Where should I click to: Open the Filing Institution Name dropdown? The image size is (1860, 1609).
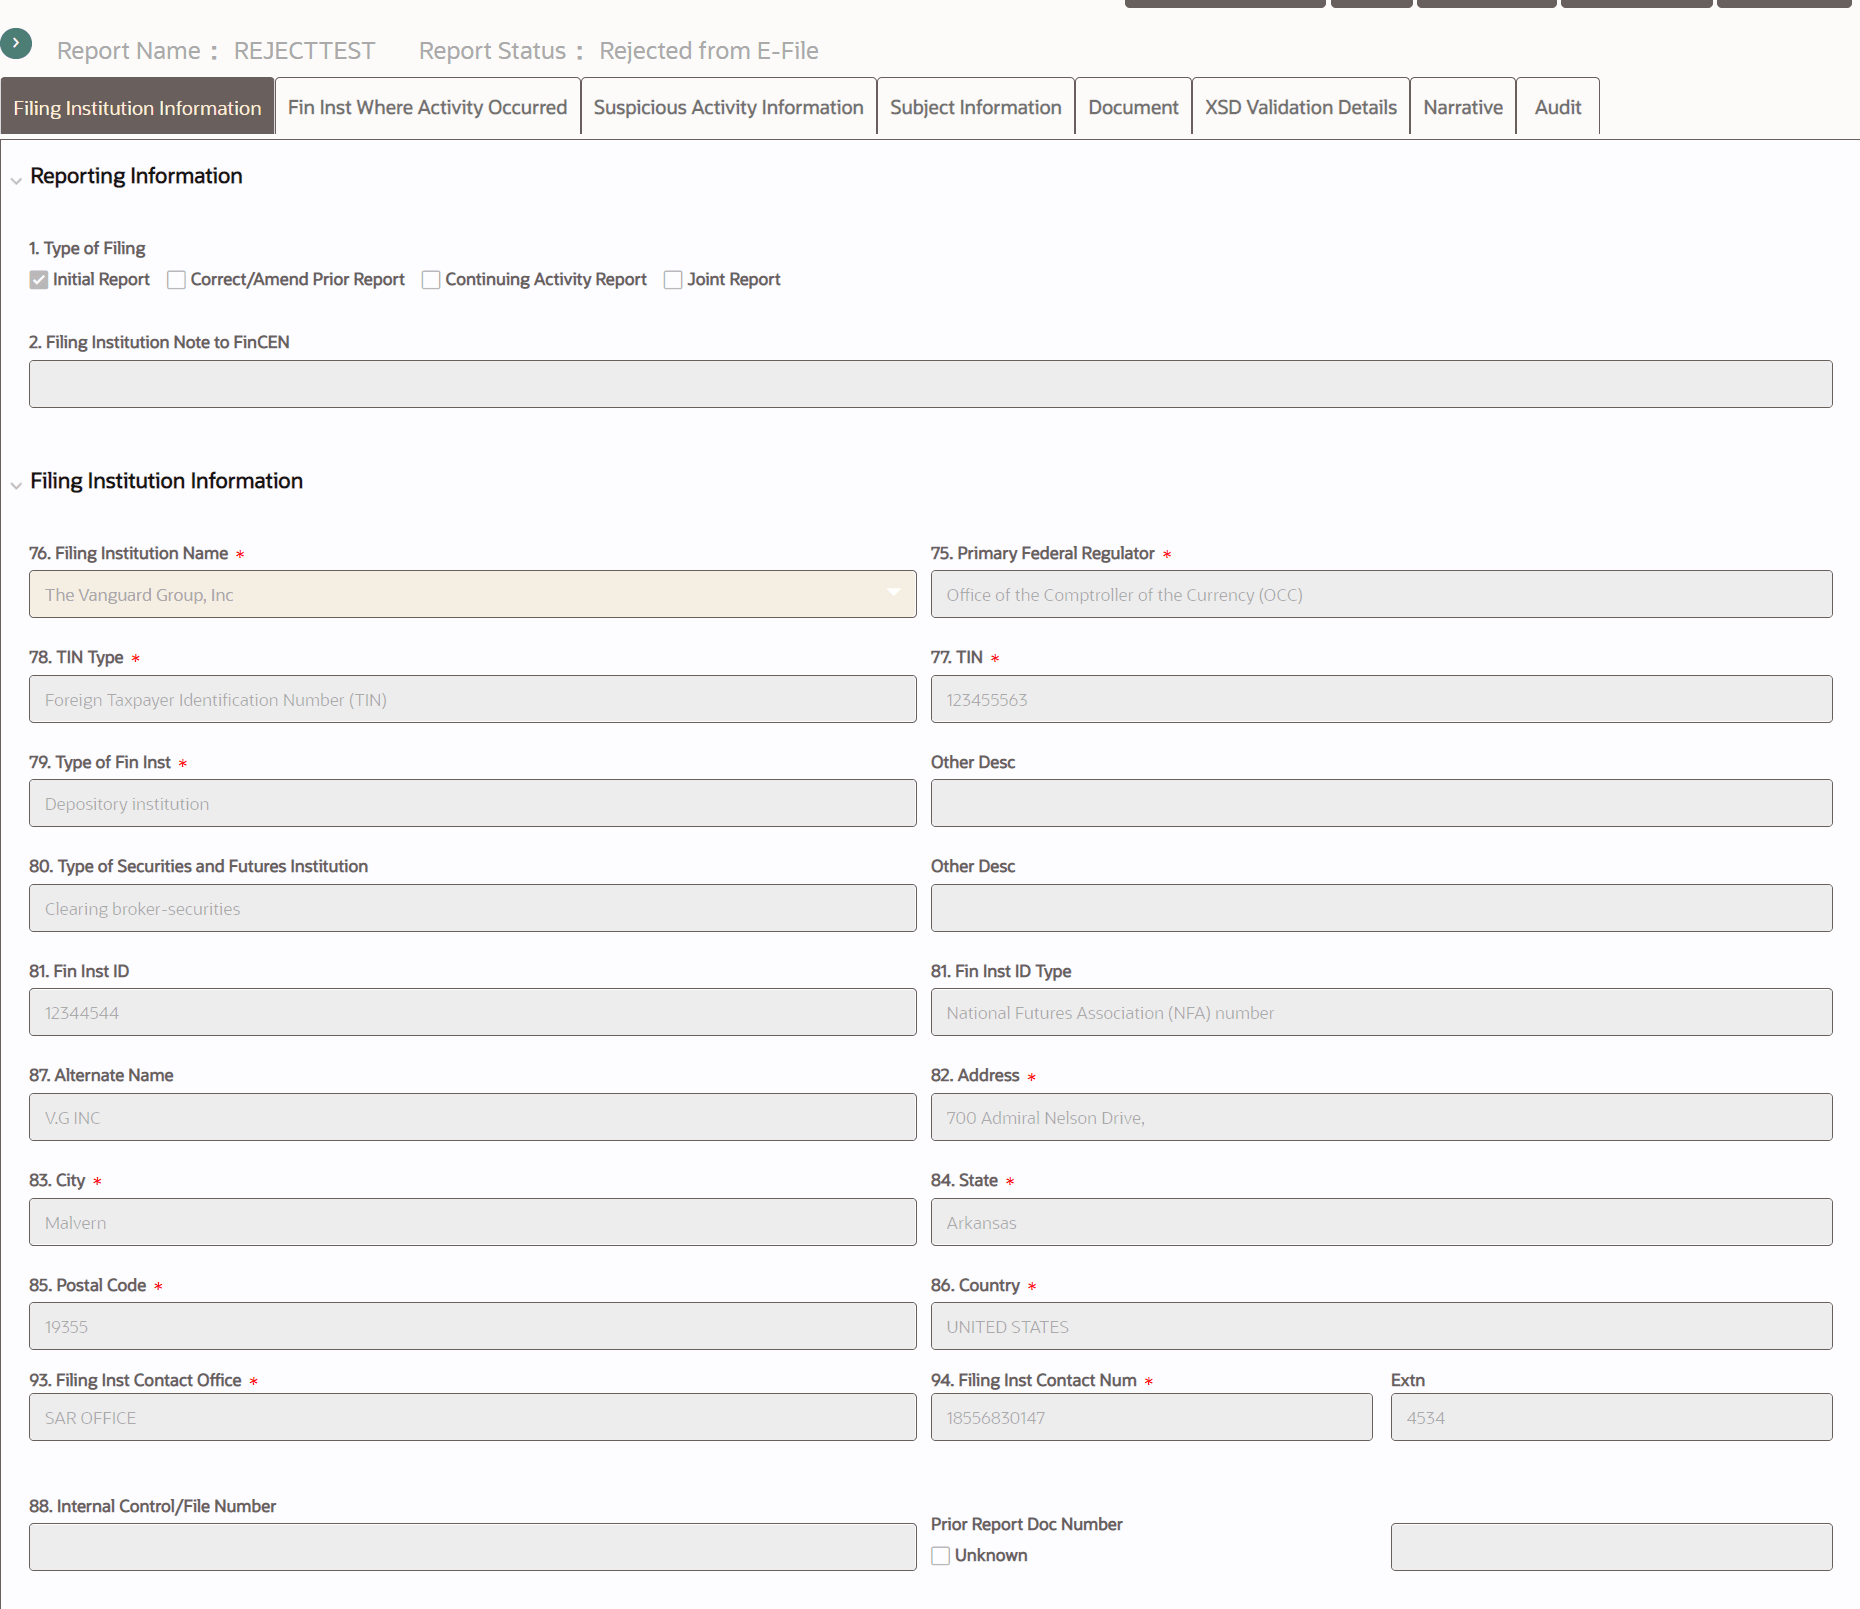pyautogui.click(x=473, y=594)
